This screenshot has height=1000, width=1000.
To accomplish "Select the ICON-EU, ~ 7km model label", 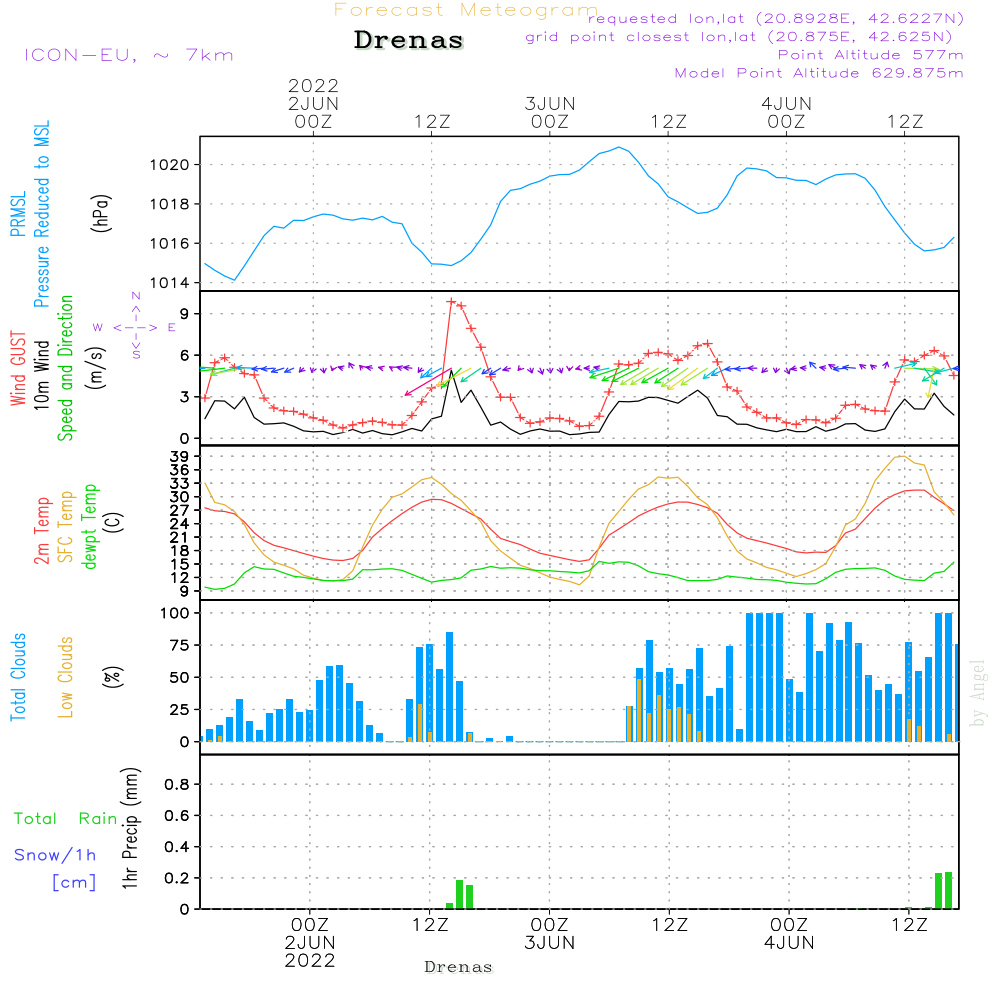I will (128, 55).
